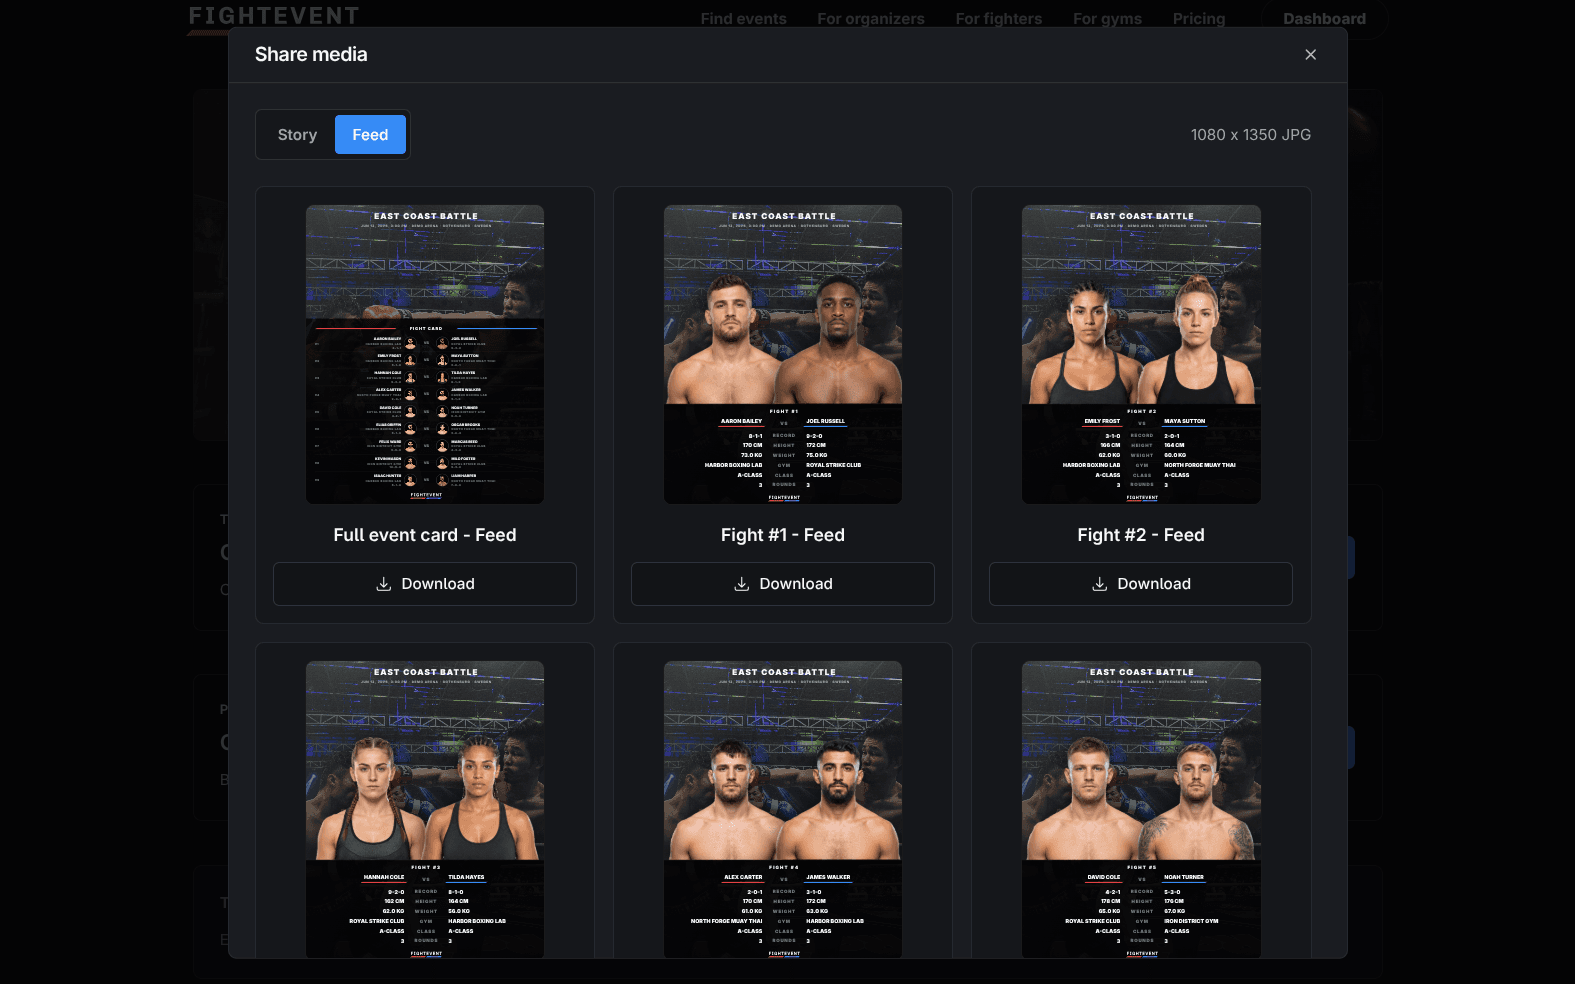Select the Feed tab
This screenshot has width=1575, height=984.
[x=370, y=135]
